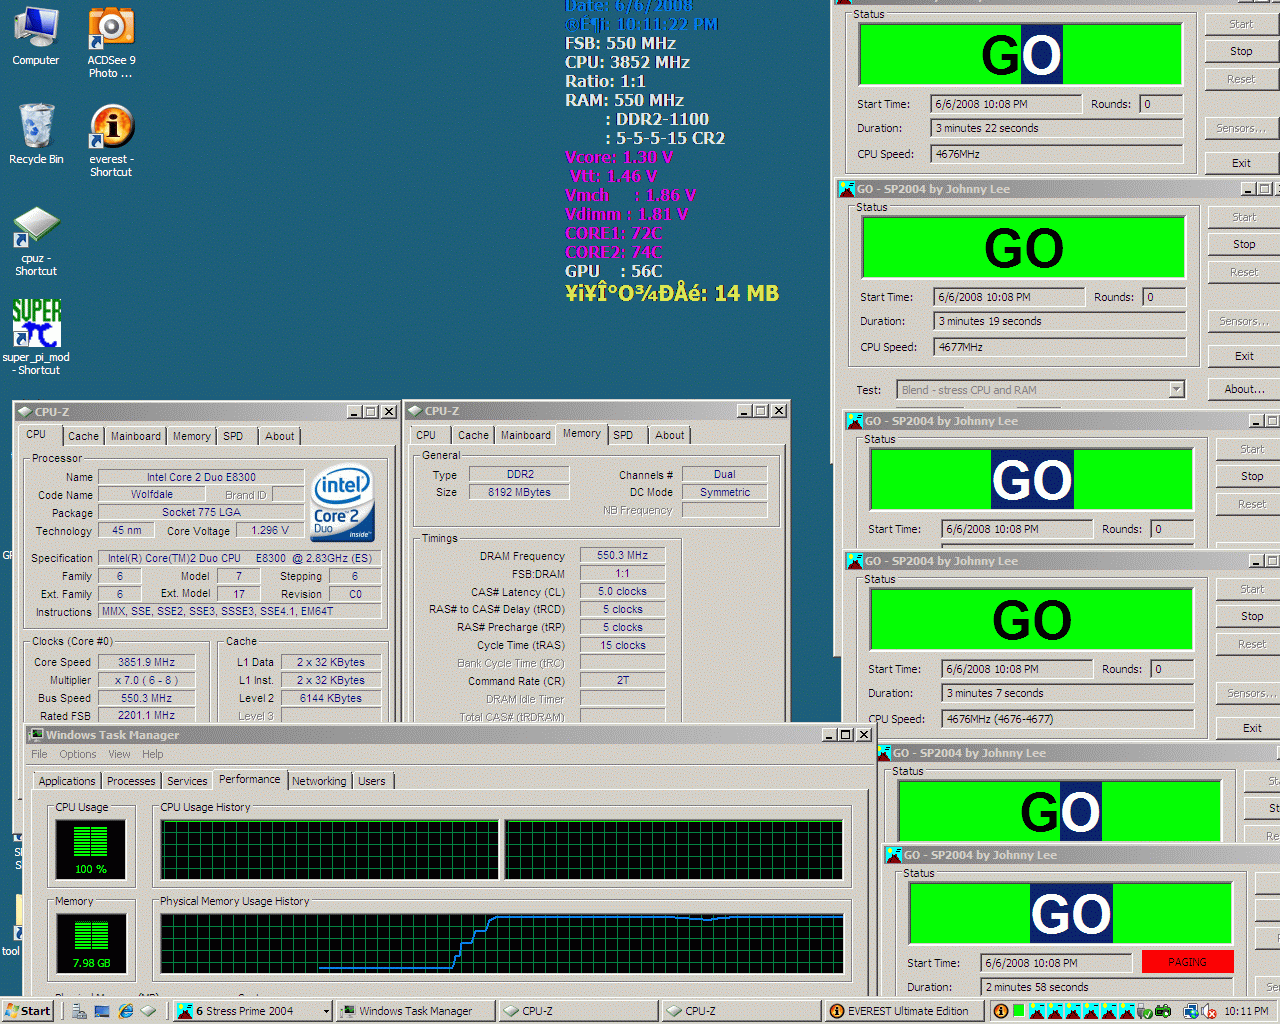Click the system clock showing 10:11 PM
The image size is (1280, 1024).
[1246, 1011]
